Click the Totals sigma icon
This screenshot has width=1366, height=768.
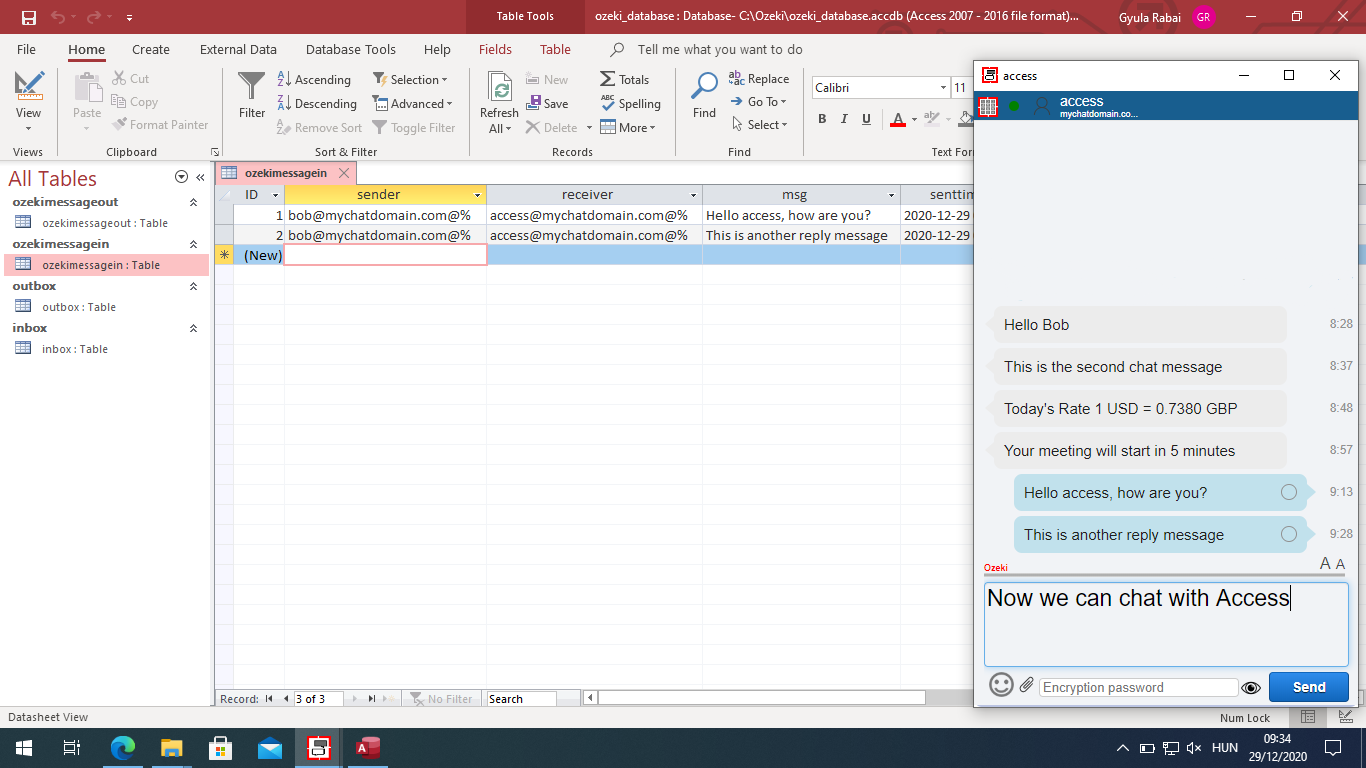click(x=608, y=80)
